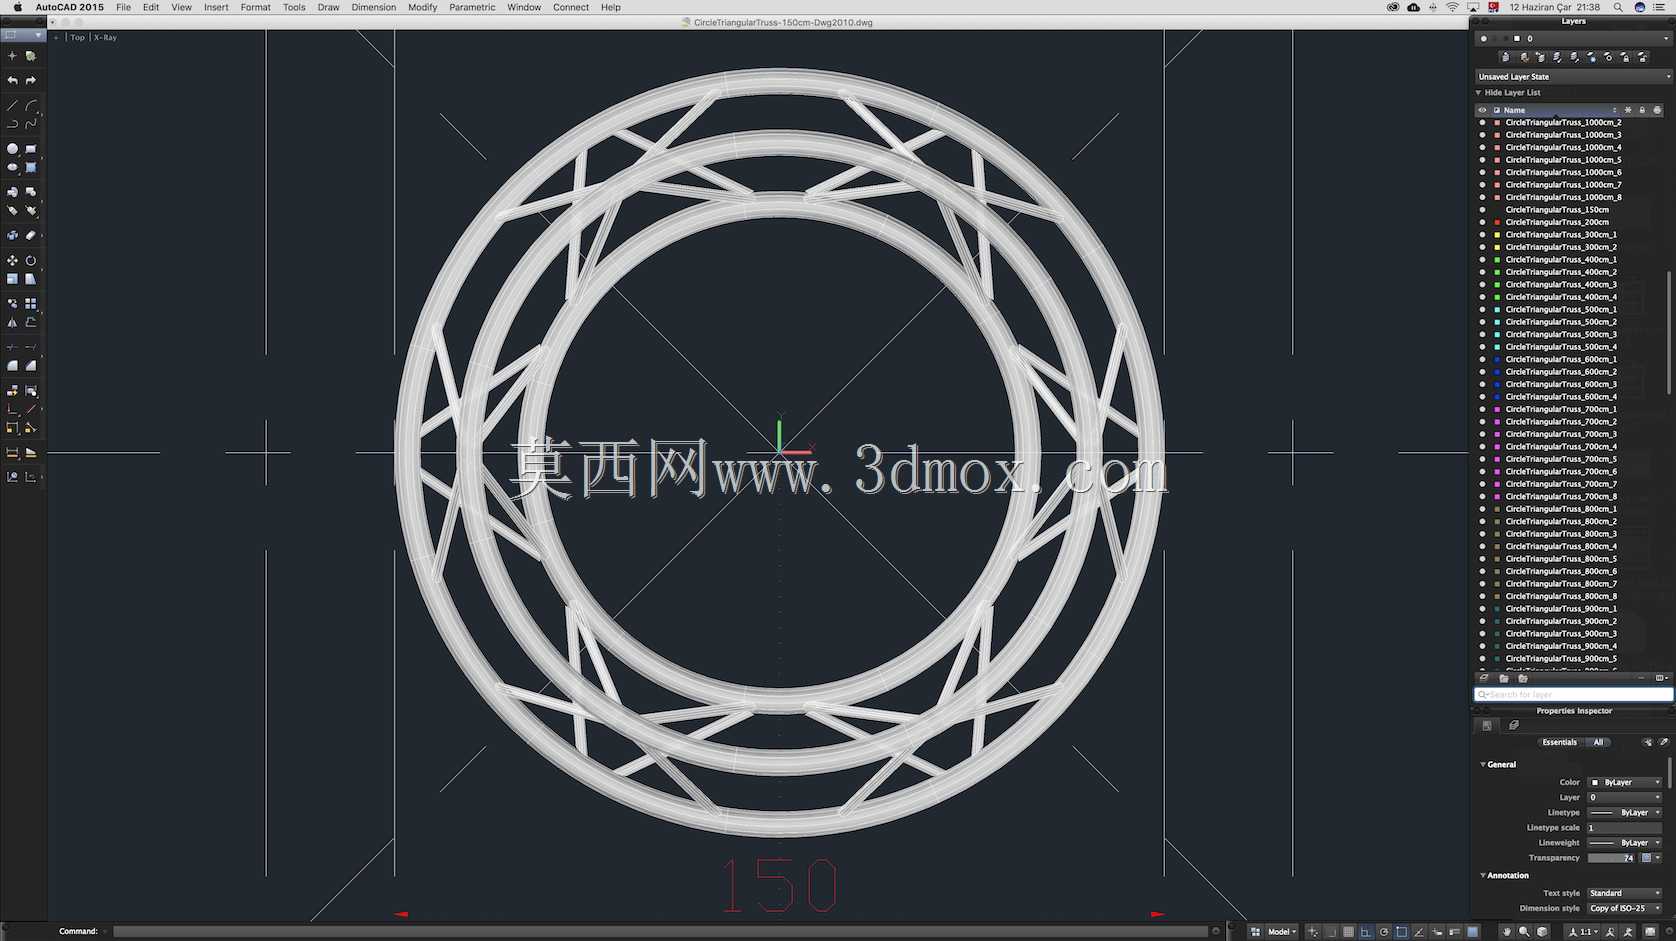Image resolution: width=1676 pixels, height=941 pixels.
Task: Select the Linear Dimension tool
Action: point(12,453)
